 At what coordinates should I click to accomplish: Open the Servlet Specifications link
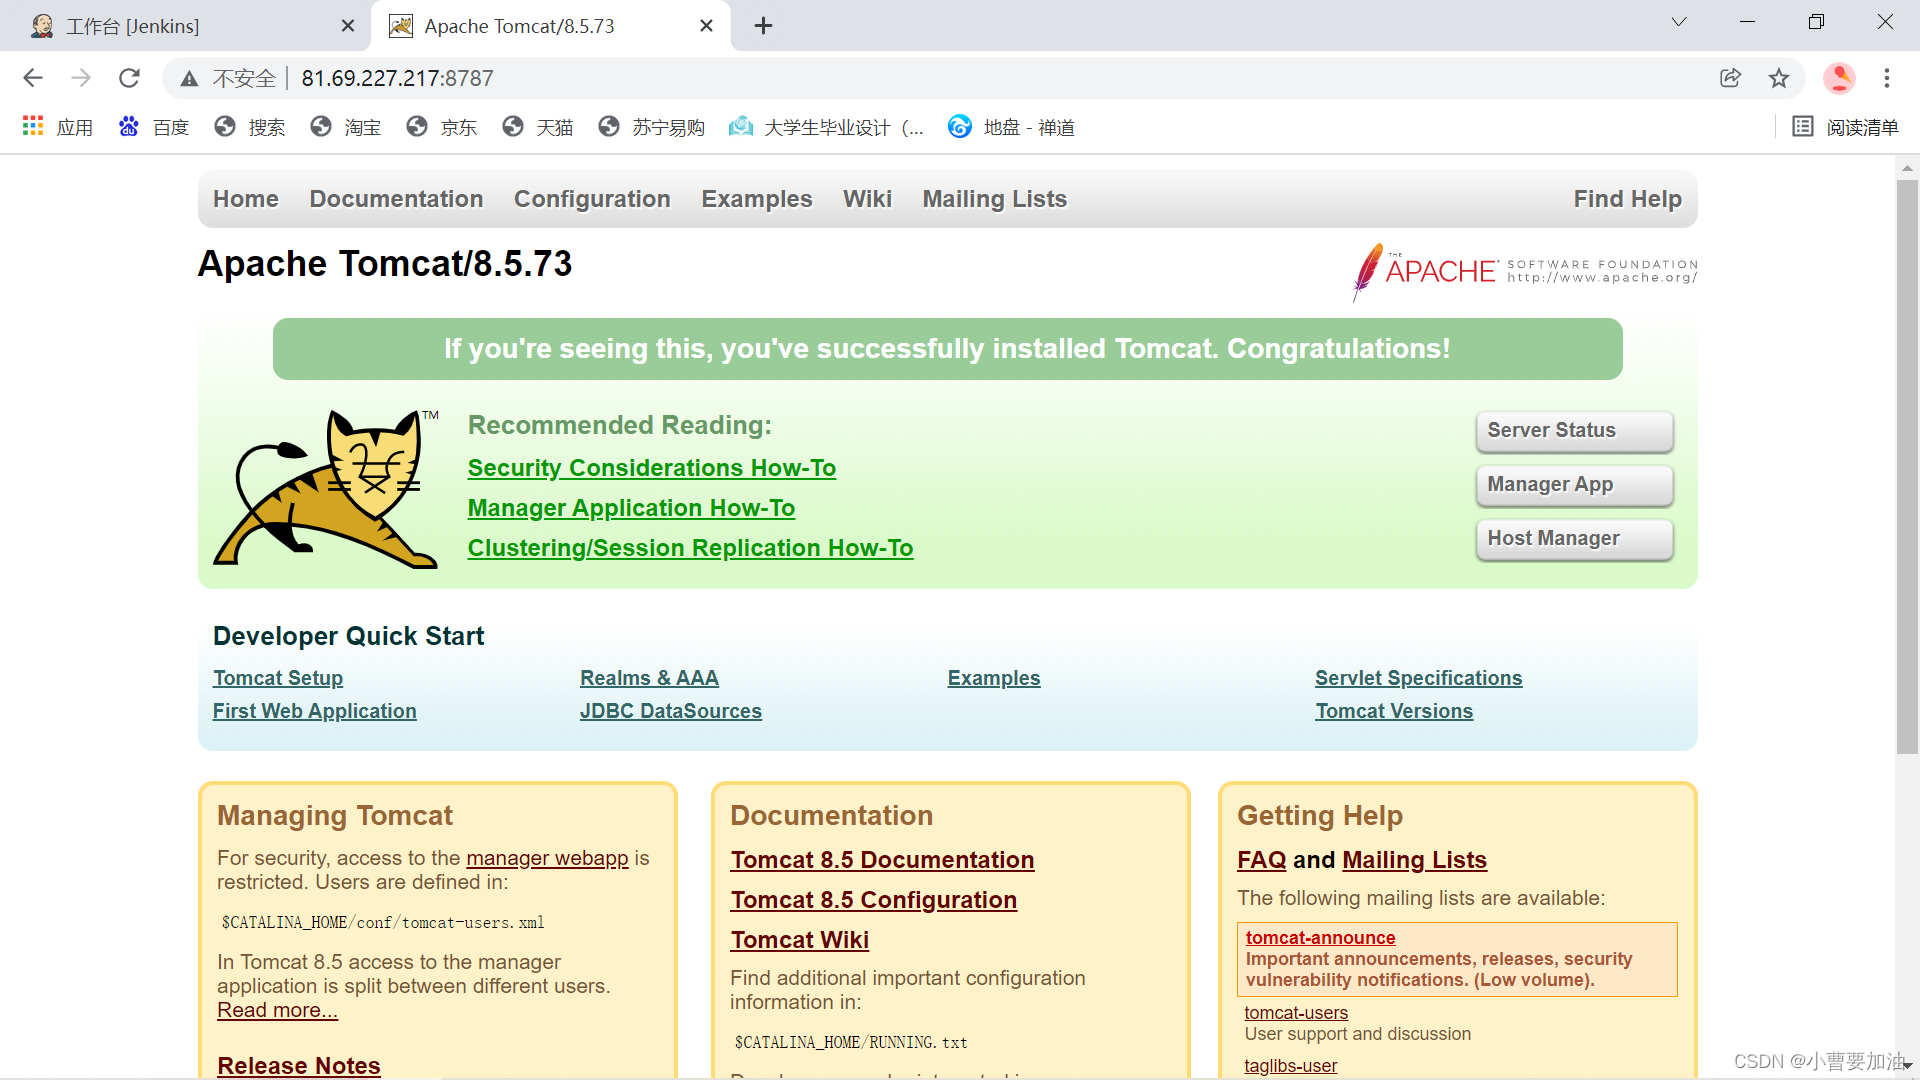1419,678
